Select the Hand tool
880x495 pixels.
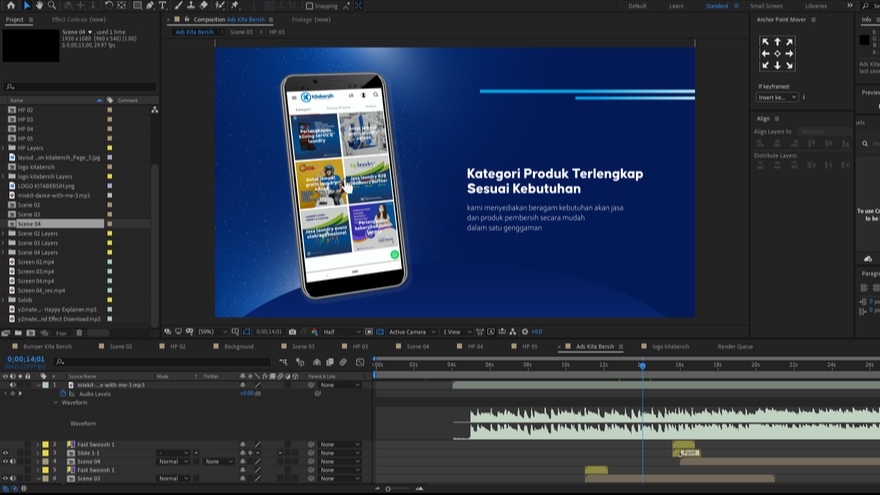point(39,6)
